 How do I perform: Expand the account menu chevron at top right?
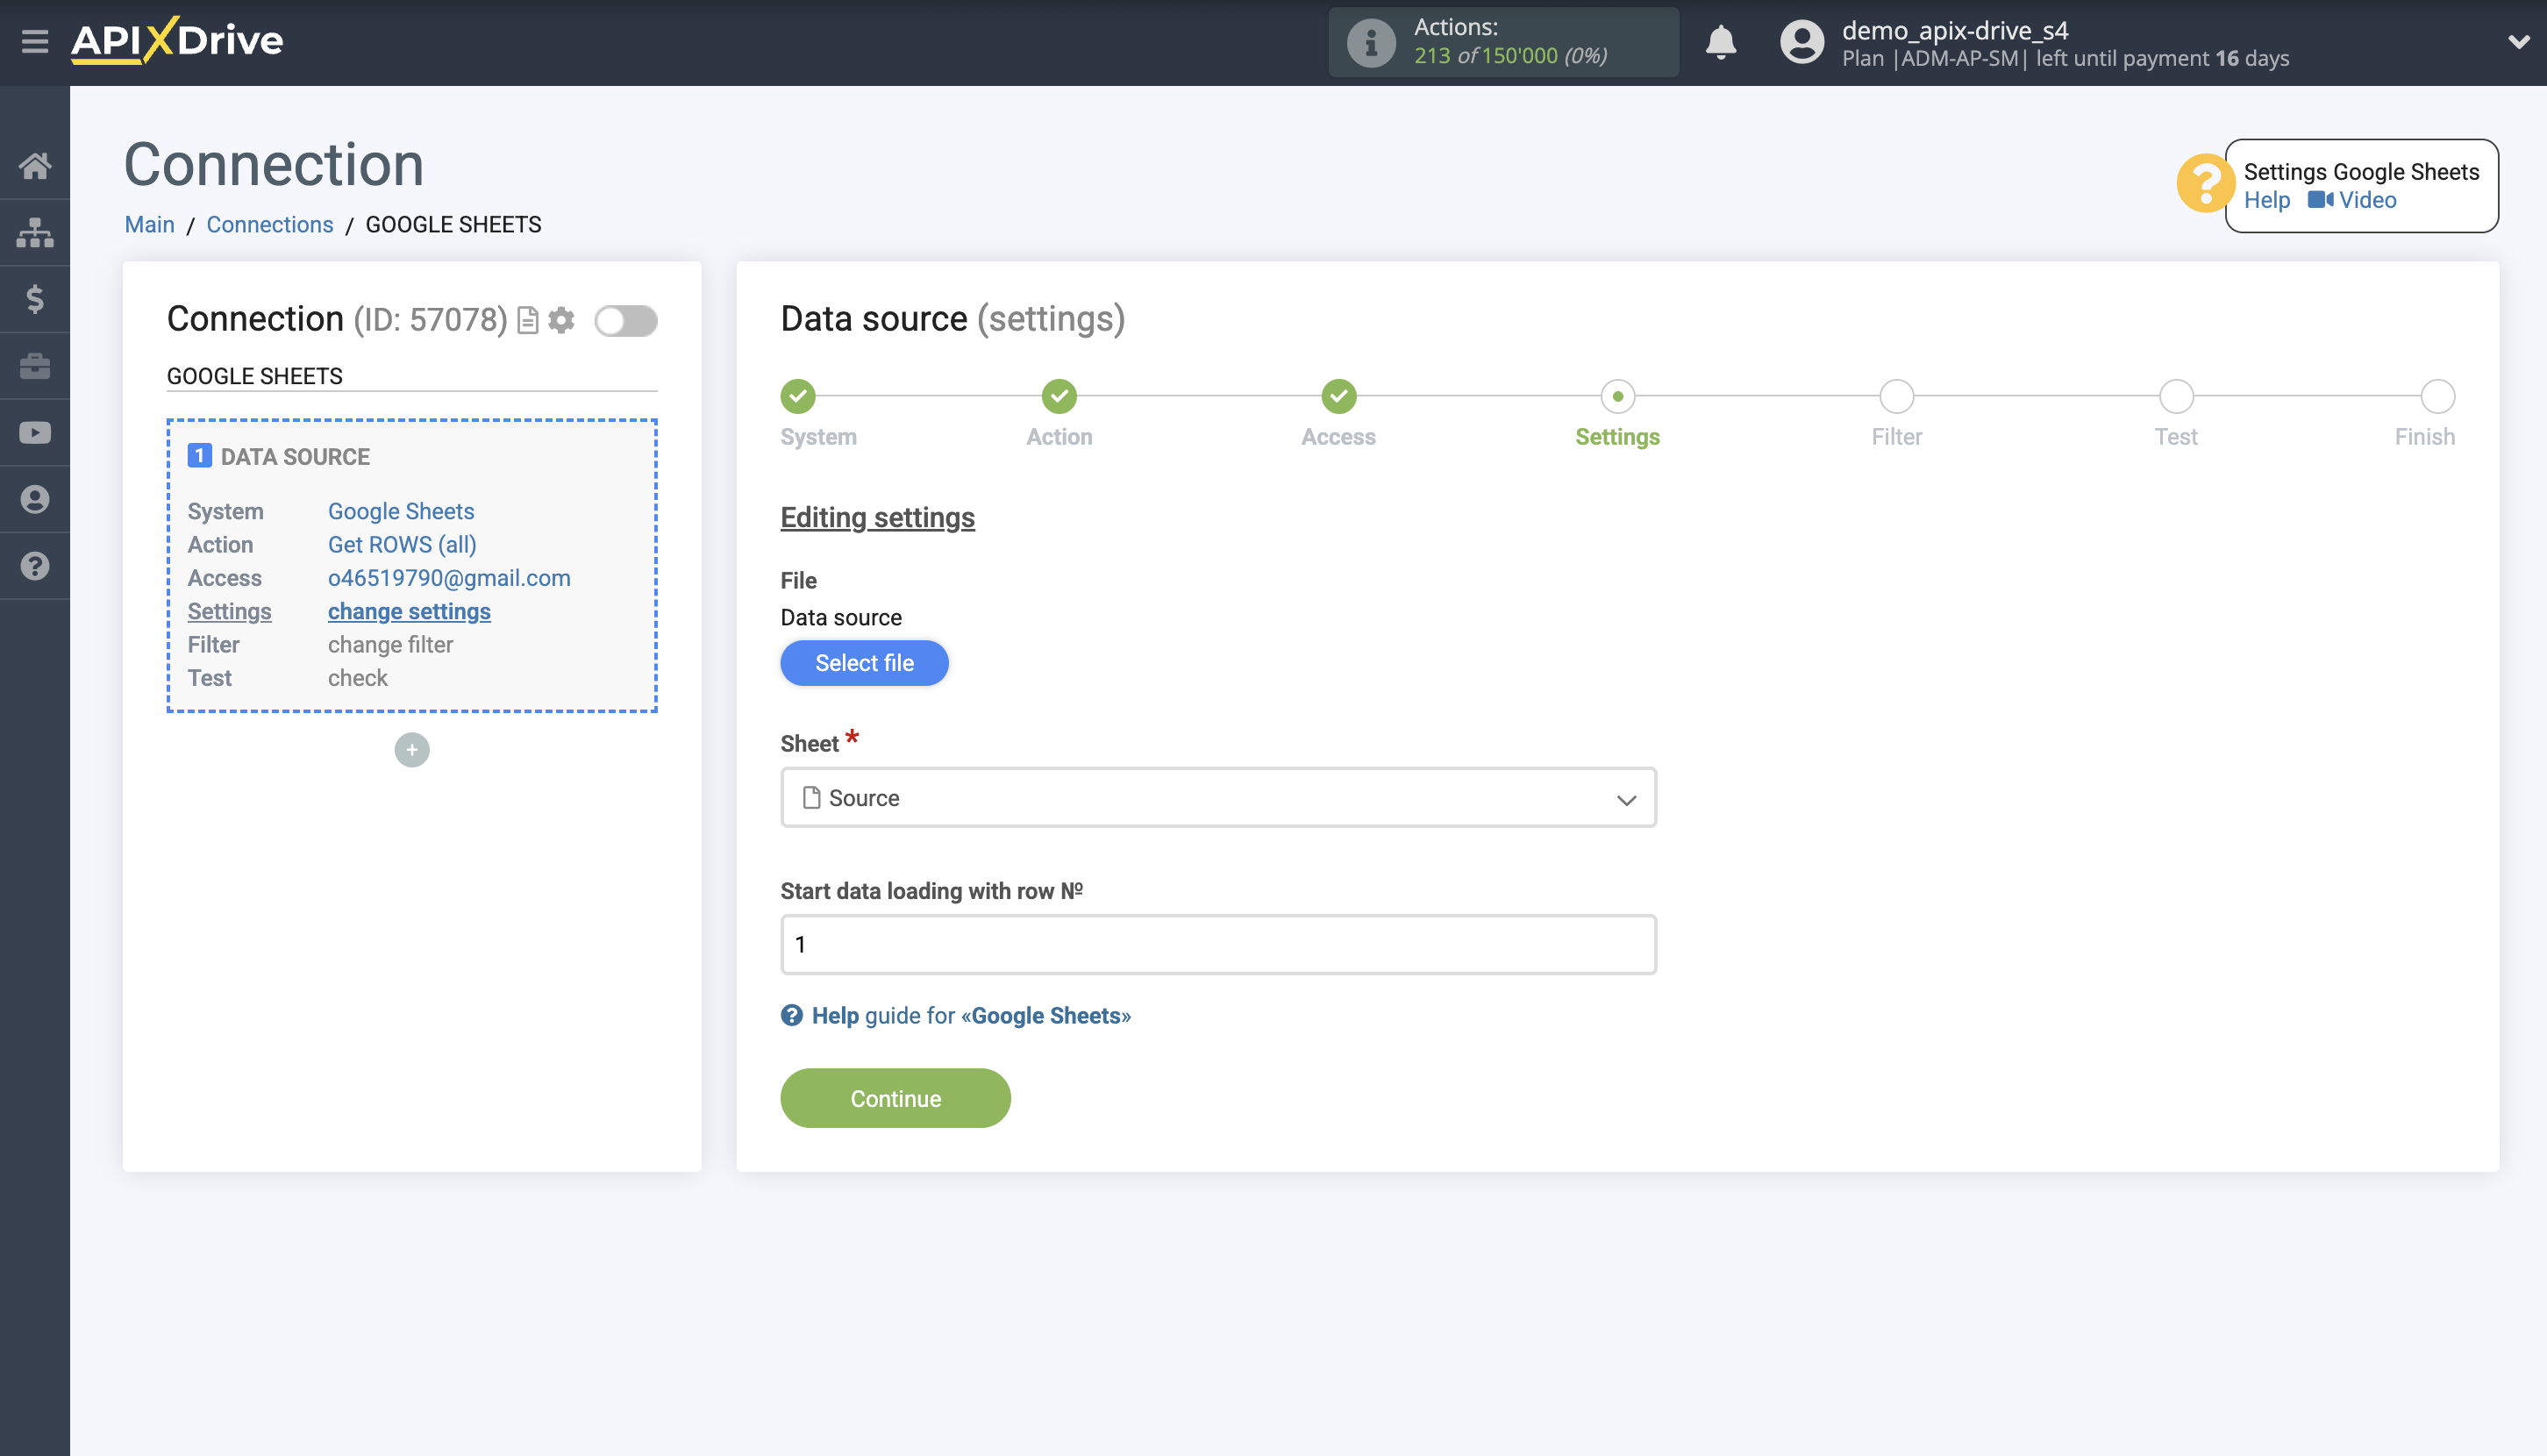click(2518, 42)
